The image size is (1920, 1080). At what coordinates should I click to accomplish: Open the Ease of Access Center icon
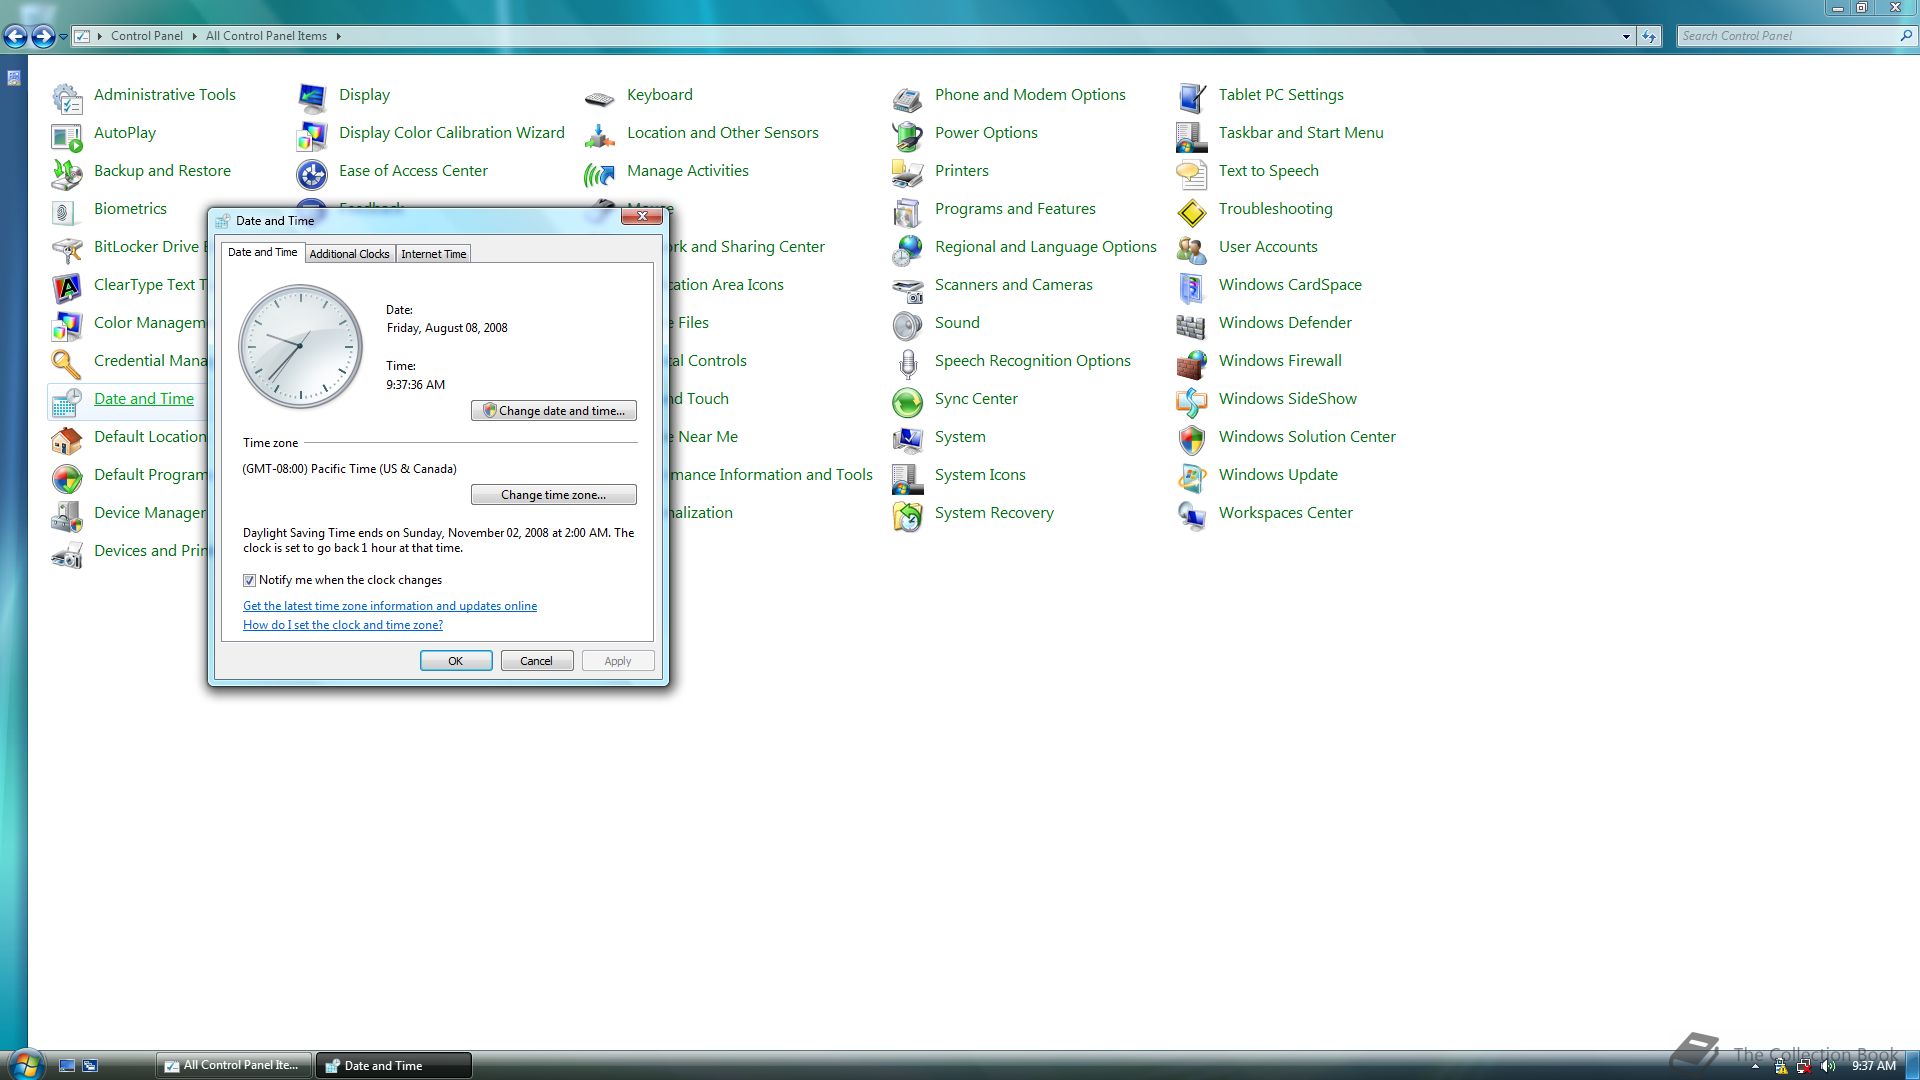click(312, 173)
